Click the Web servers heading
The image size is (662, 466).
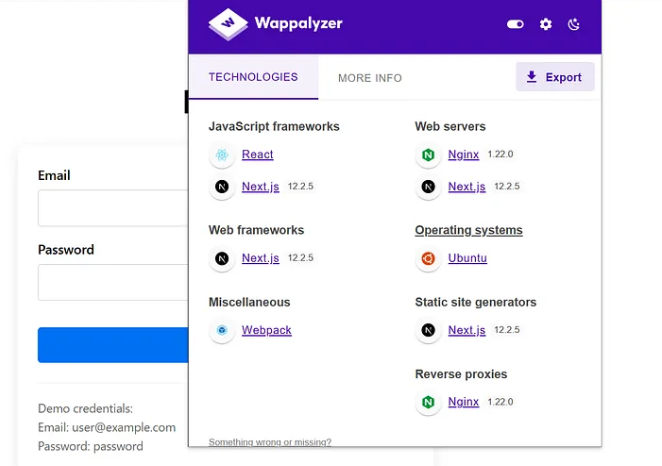pyautogui.click(x=450, y=126)
